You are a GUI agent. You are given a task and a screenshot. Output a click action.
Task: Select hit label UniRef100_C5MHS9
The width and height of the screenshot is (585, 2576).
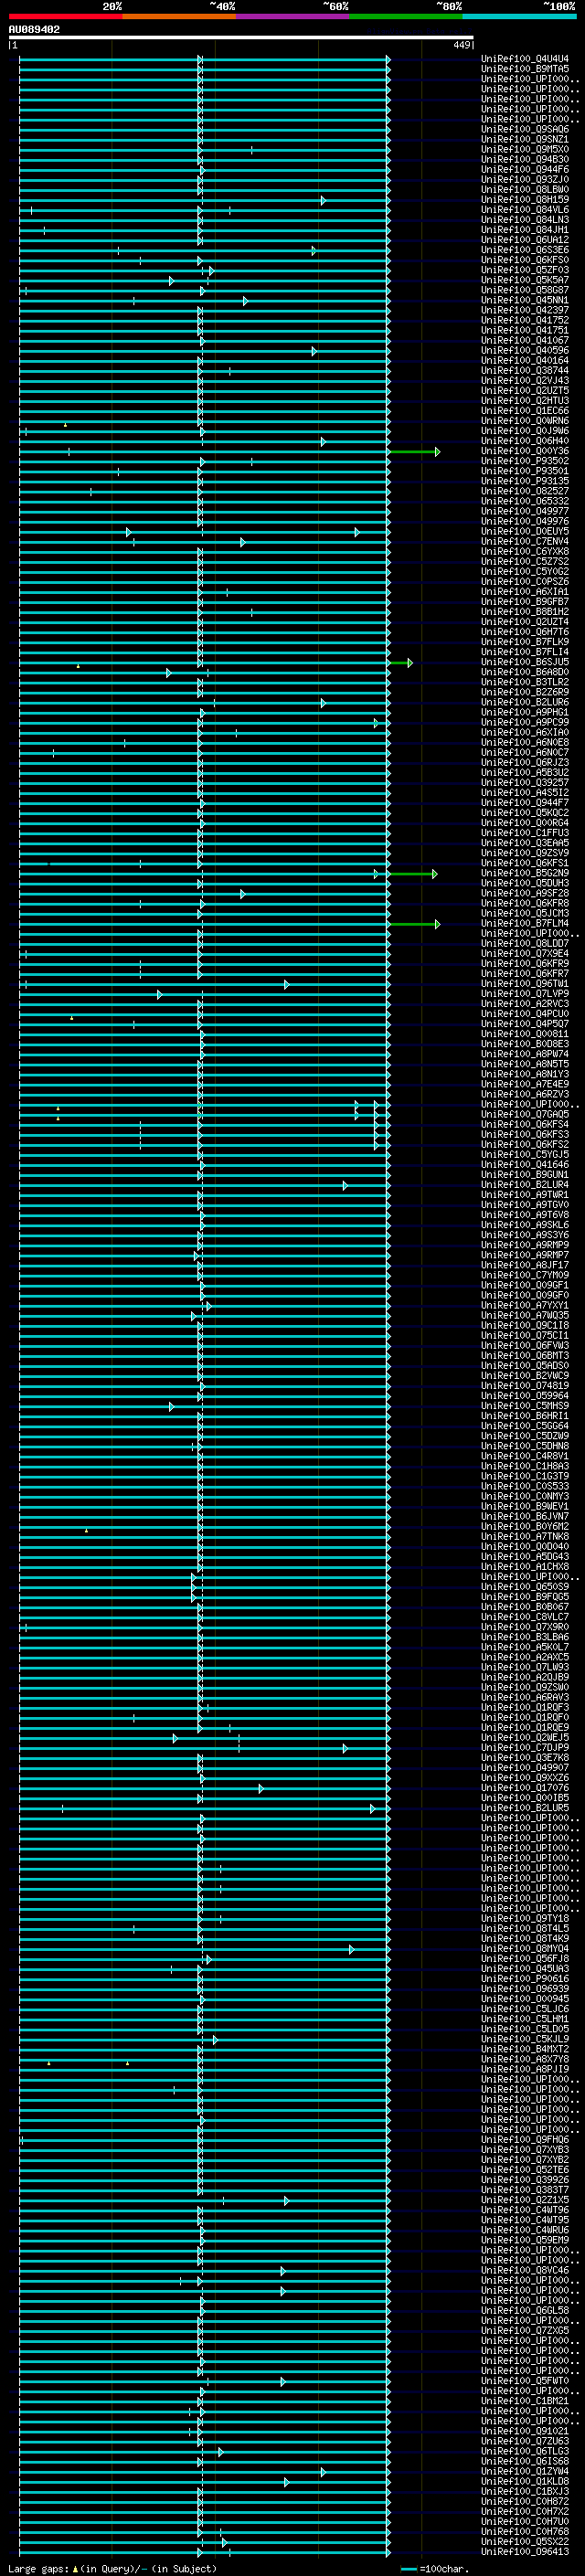tap(525, 1406)
